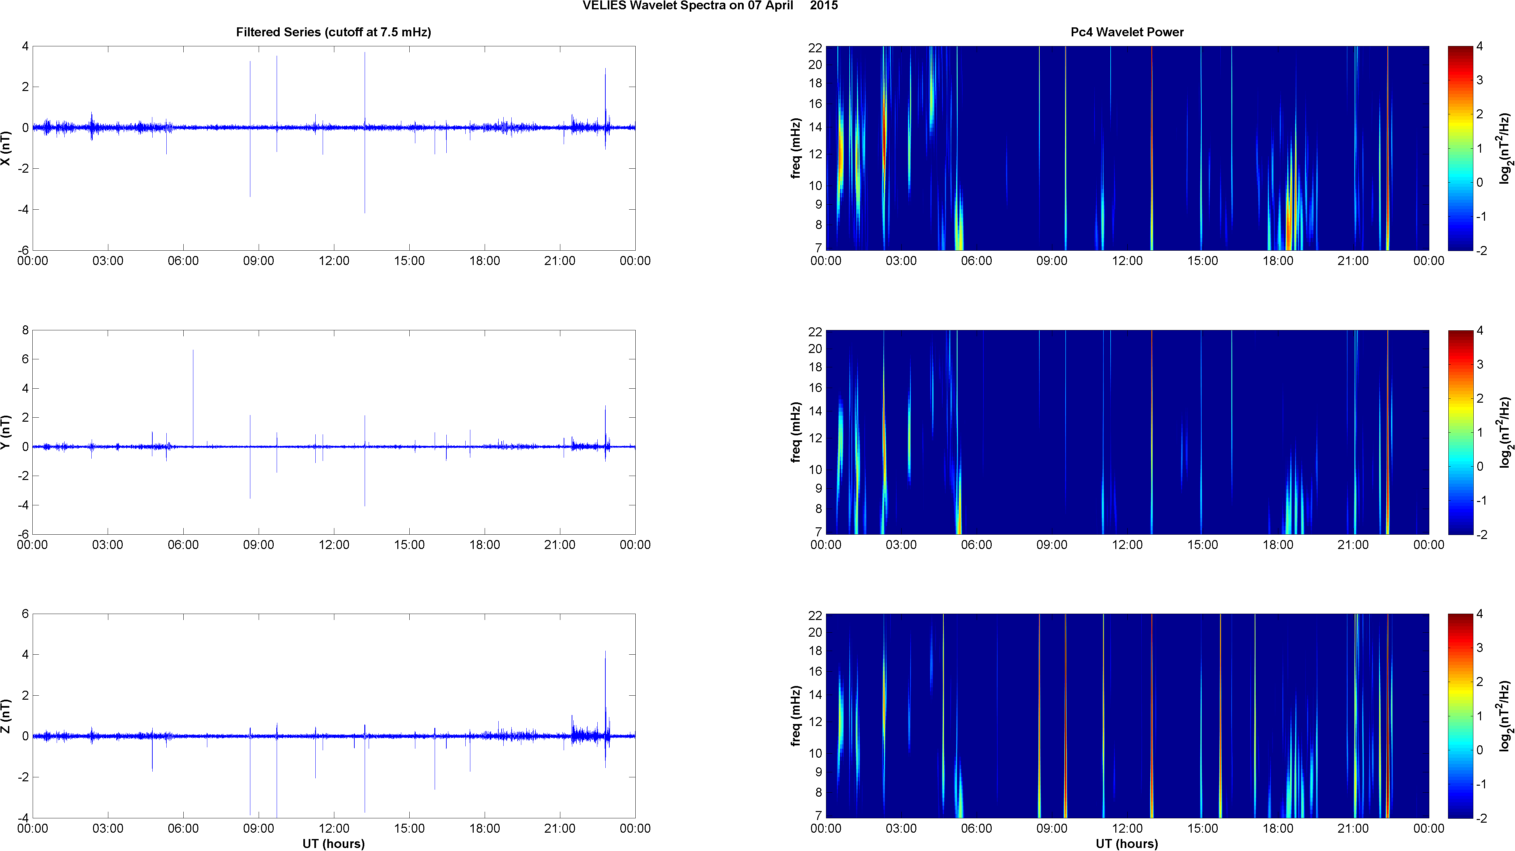1515x851 pixels.
Task: Click the 'Y (nT)' y-axis label
Action: [6, 432]
